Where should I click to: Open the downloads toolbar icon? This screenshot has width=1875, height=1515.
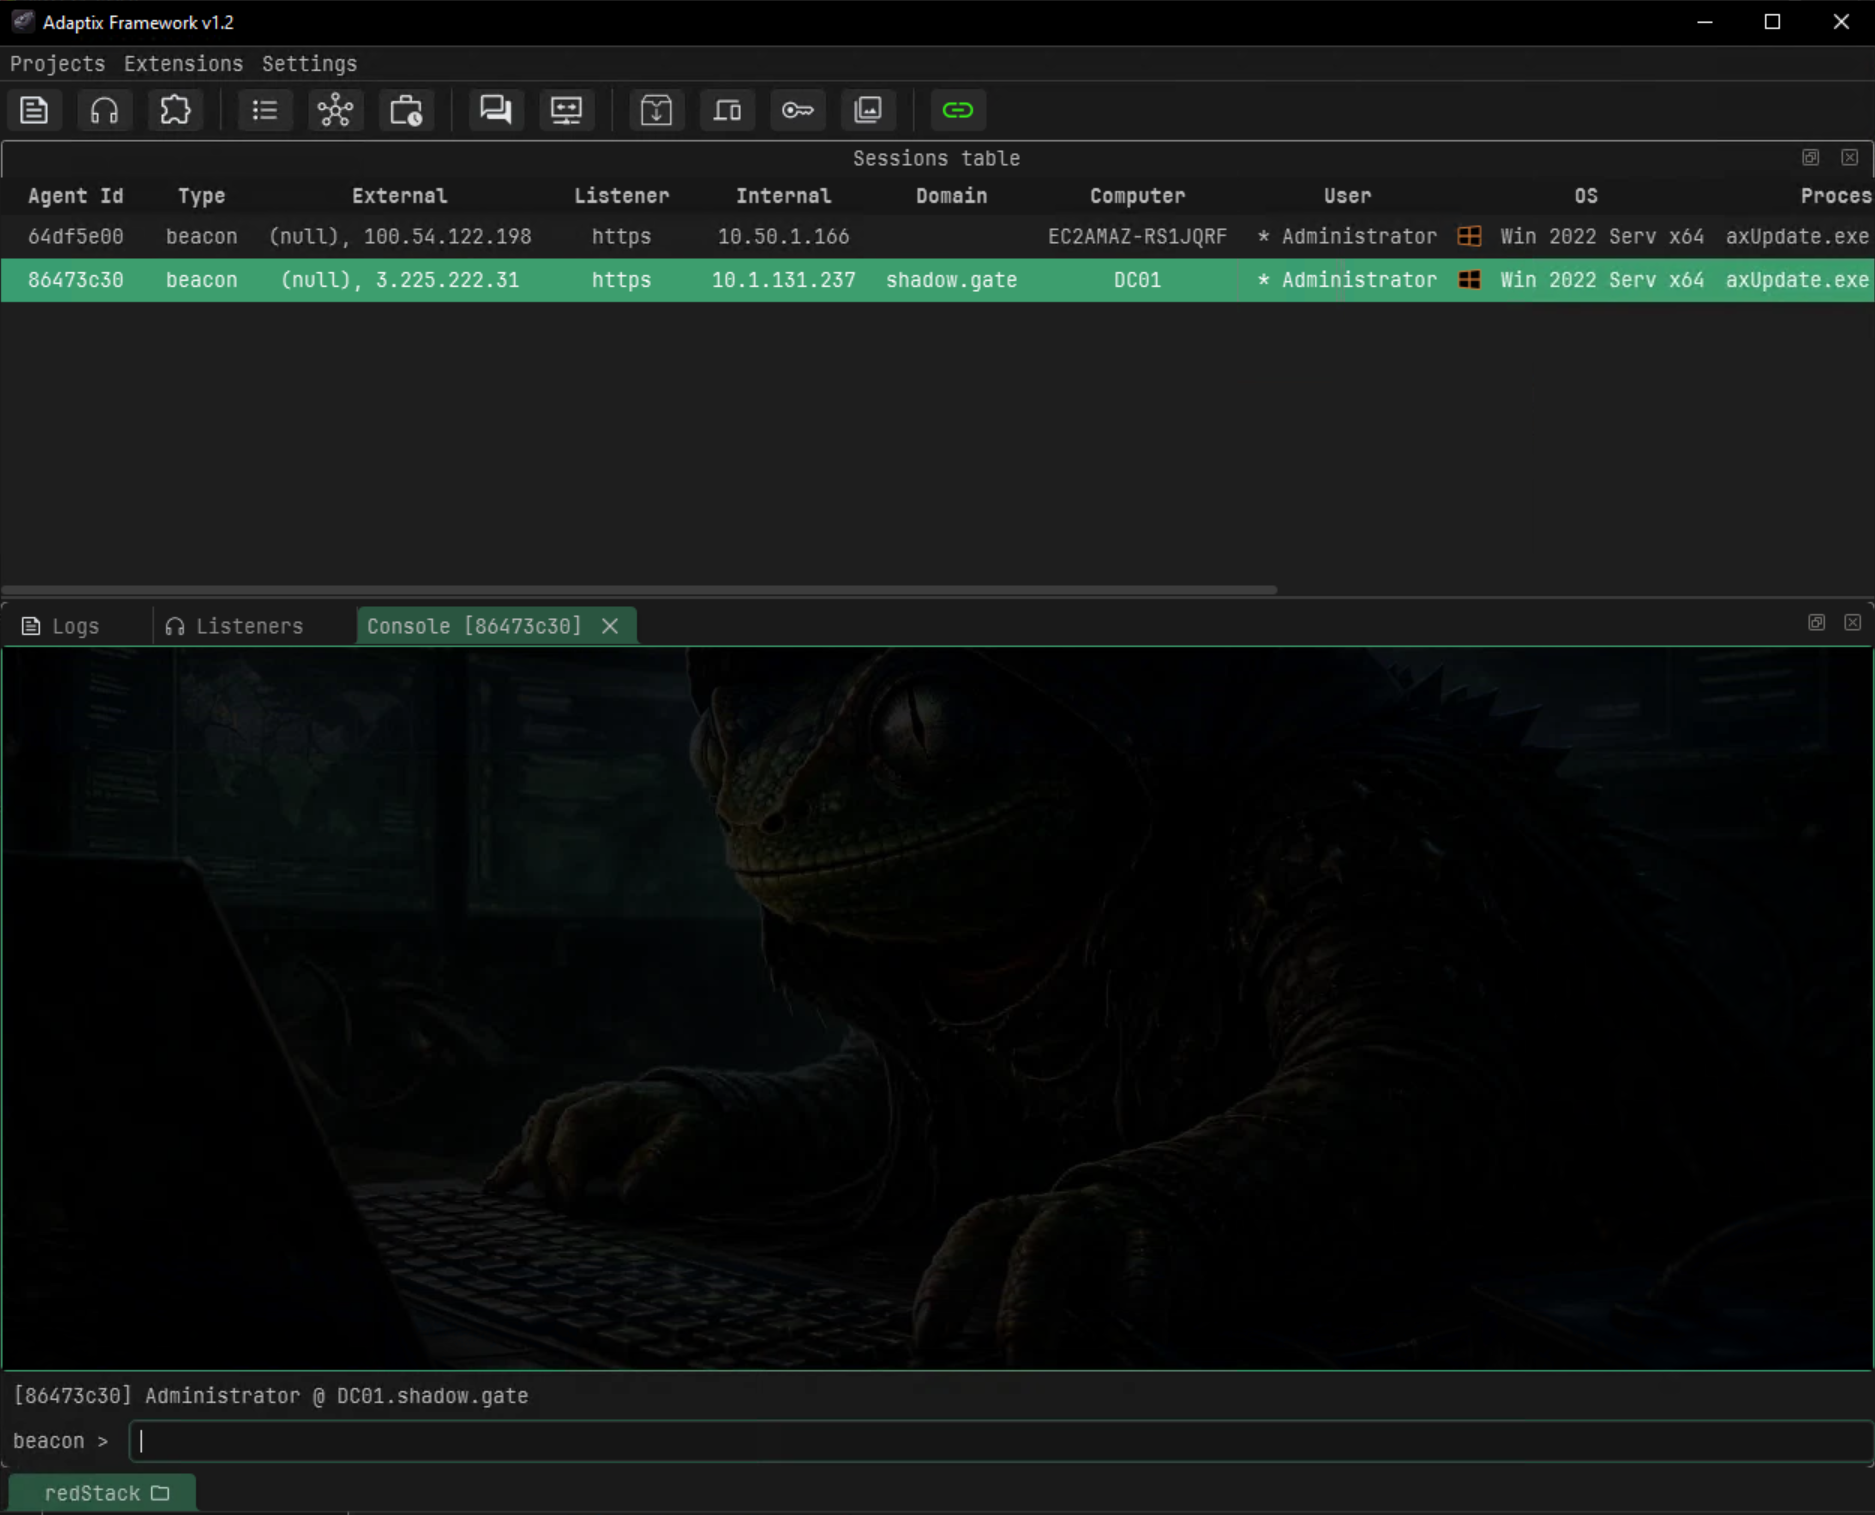tap(656, 110)
